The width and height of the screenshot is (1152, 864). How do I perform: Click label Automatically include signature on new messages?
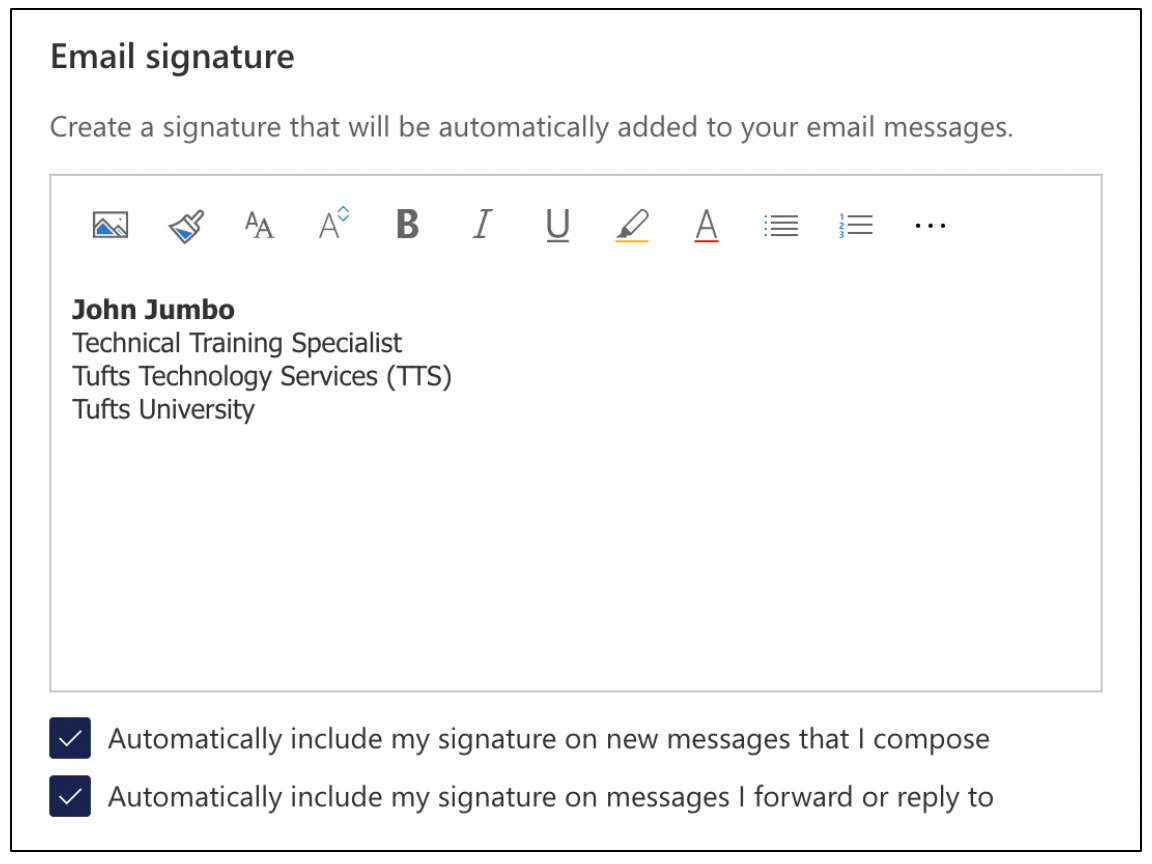(549, 739)
